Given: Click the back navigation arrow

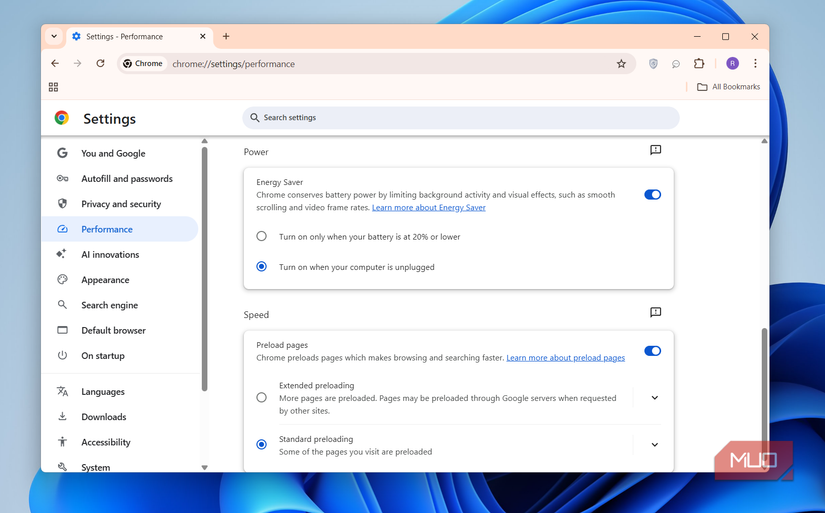Looking at the screenshot, I should pos(55,64).
